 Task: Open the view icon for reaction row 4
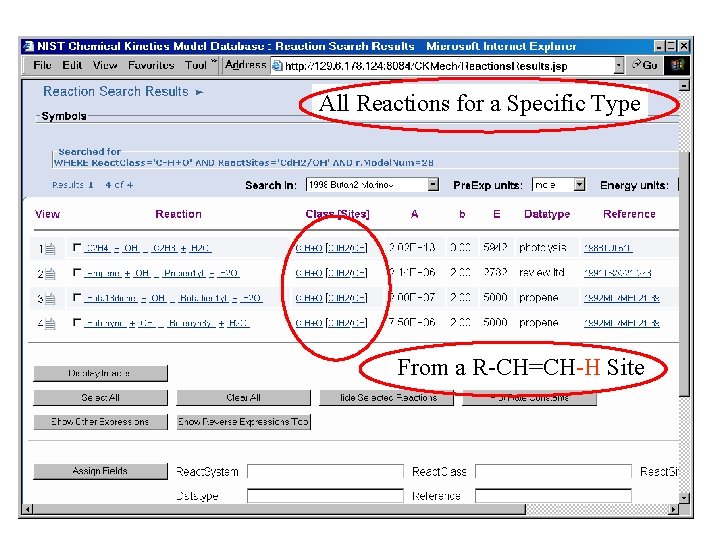coord(50,323)
